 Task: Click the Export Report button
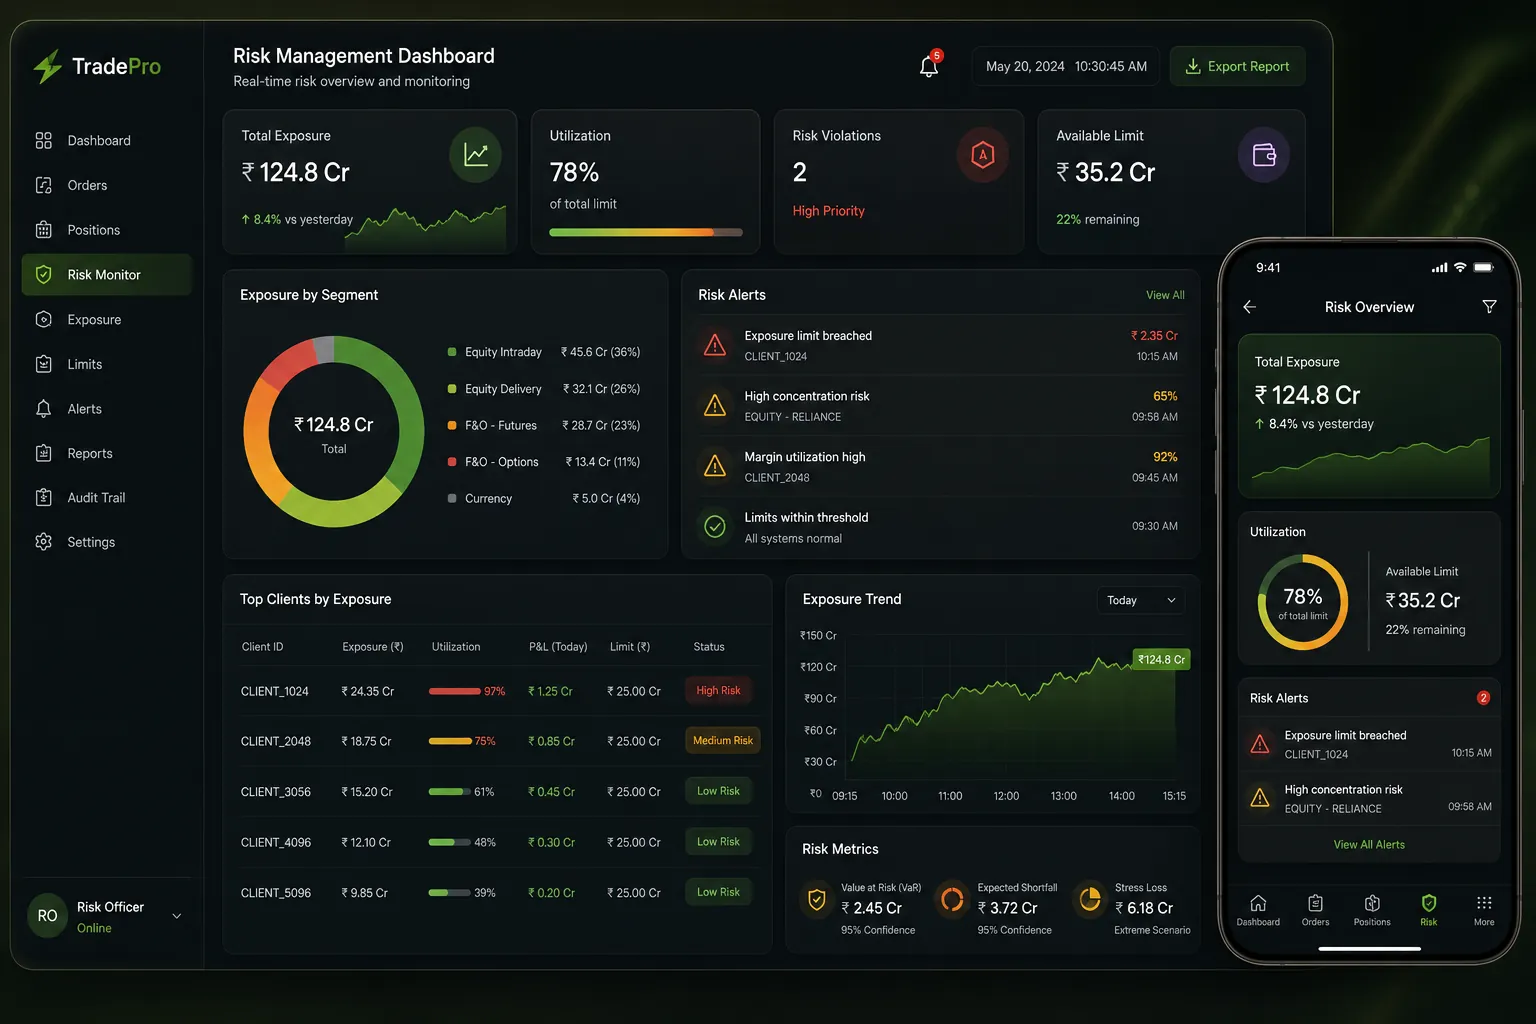1237,66
